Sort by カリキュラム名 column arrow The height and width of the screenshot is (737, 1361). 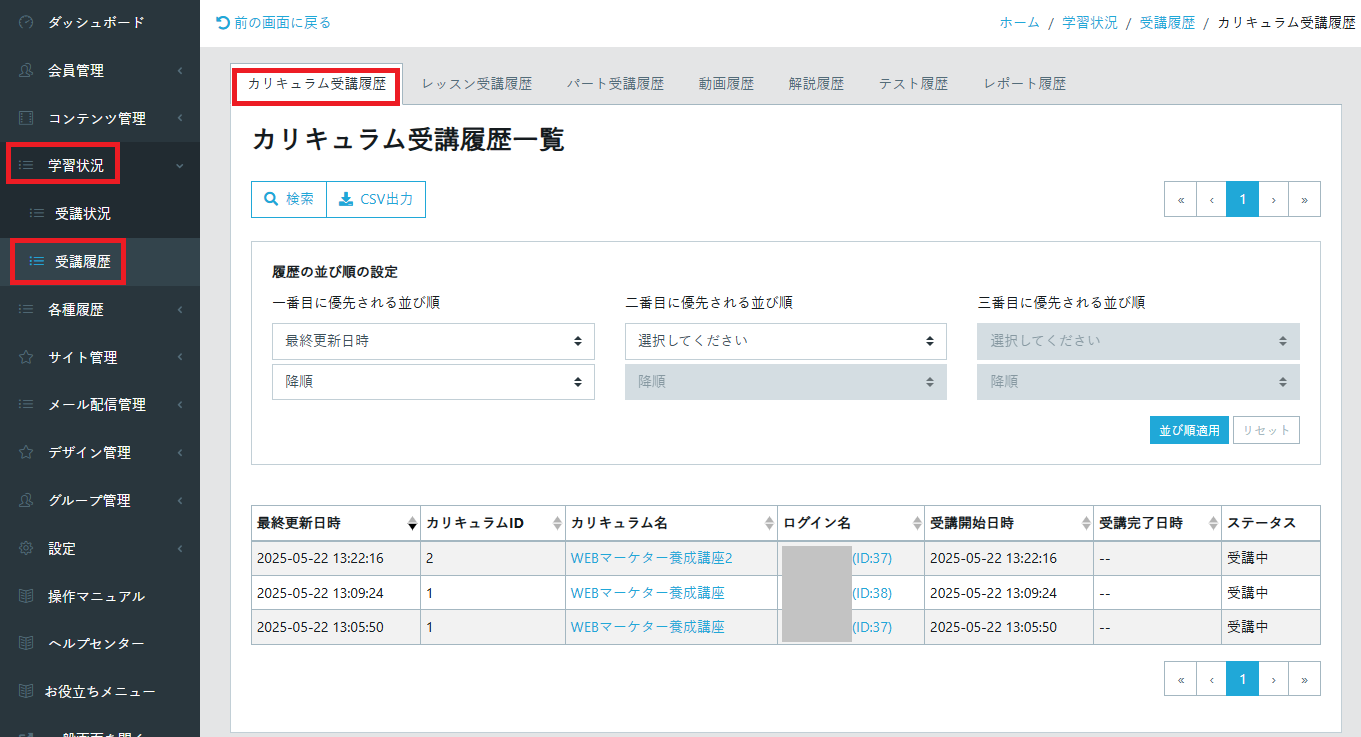769,523
